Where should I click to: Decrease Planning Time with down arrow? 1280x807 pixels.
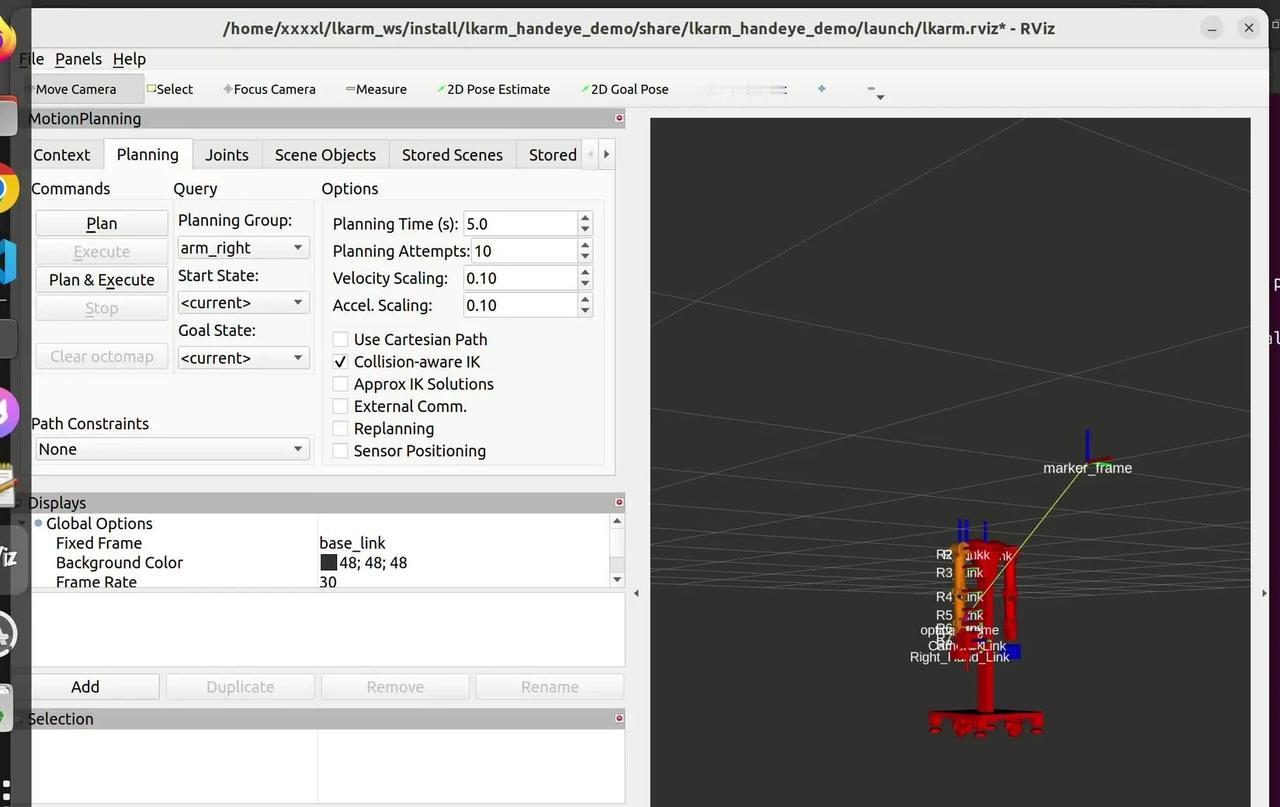click(x=585, y=230)
